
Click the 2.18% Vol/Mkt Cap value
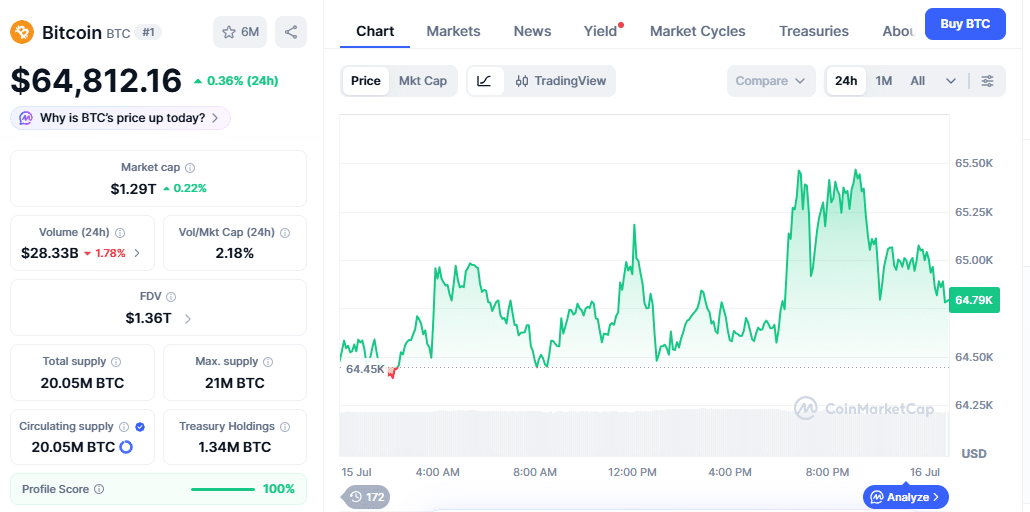click(235, 253)
